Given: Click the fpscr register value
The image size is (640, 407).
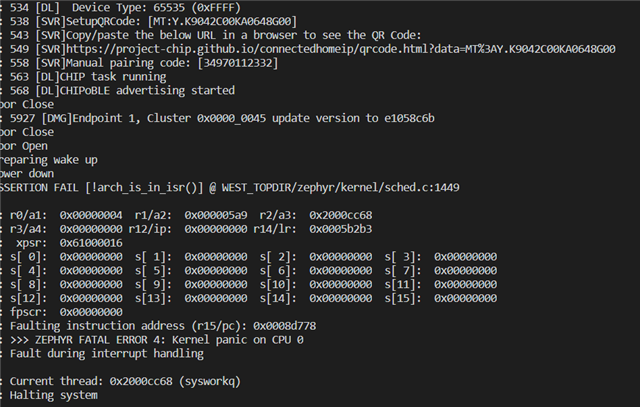Looking at the screenshot, I should pyautogui.click(x=91, y=312).
